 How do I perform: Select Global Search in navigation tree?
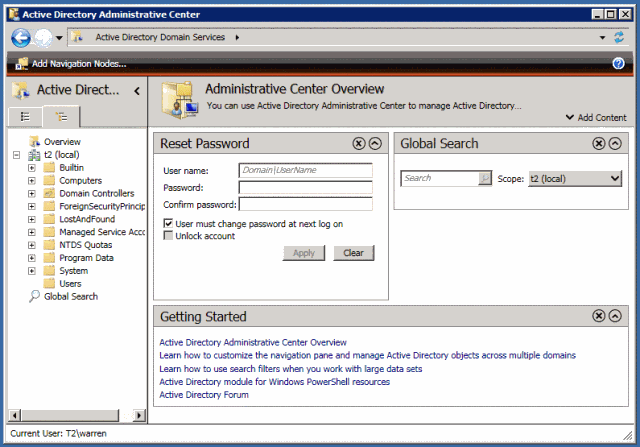[71, 296]
